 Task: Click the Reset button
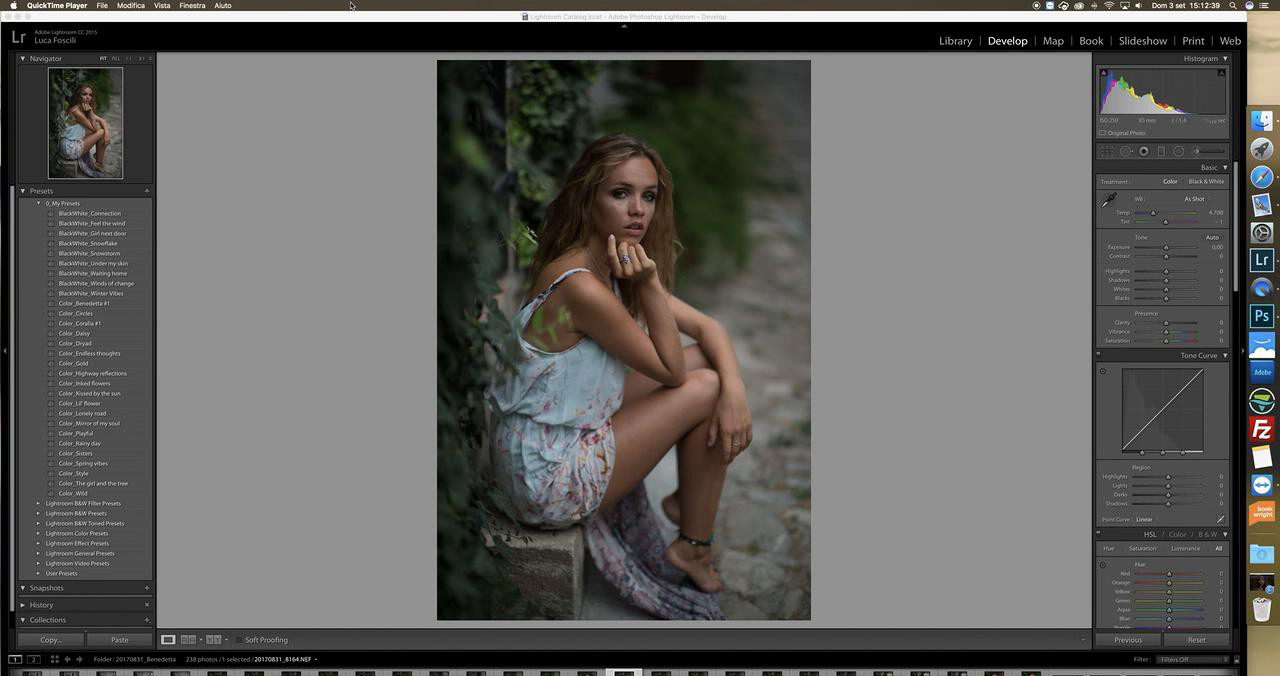point(1196,640)
